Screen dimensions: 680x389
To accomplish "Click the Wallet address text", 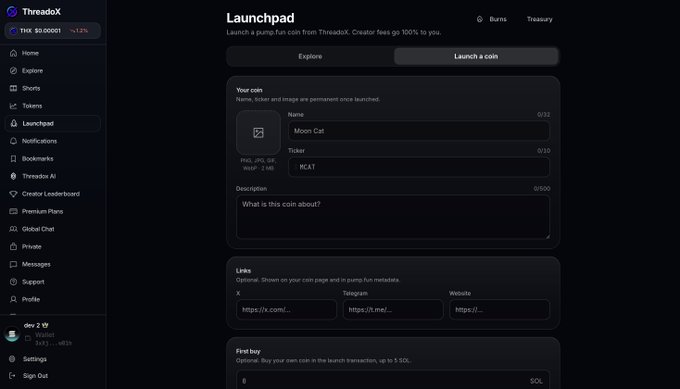I will [x=53, y=343].
